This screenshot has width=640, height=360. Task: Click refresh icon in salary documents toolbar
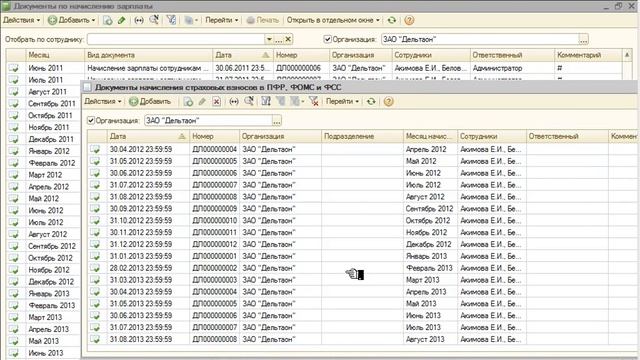(x=392, y=20)
